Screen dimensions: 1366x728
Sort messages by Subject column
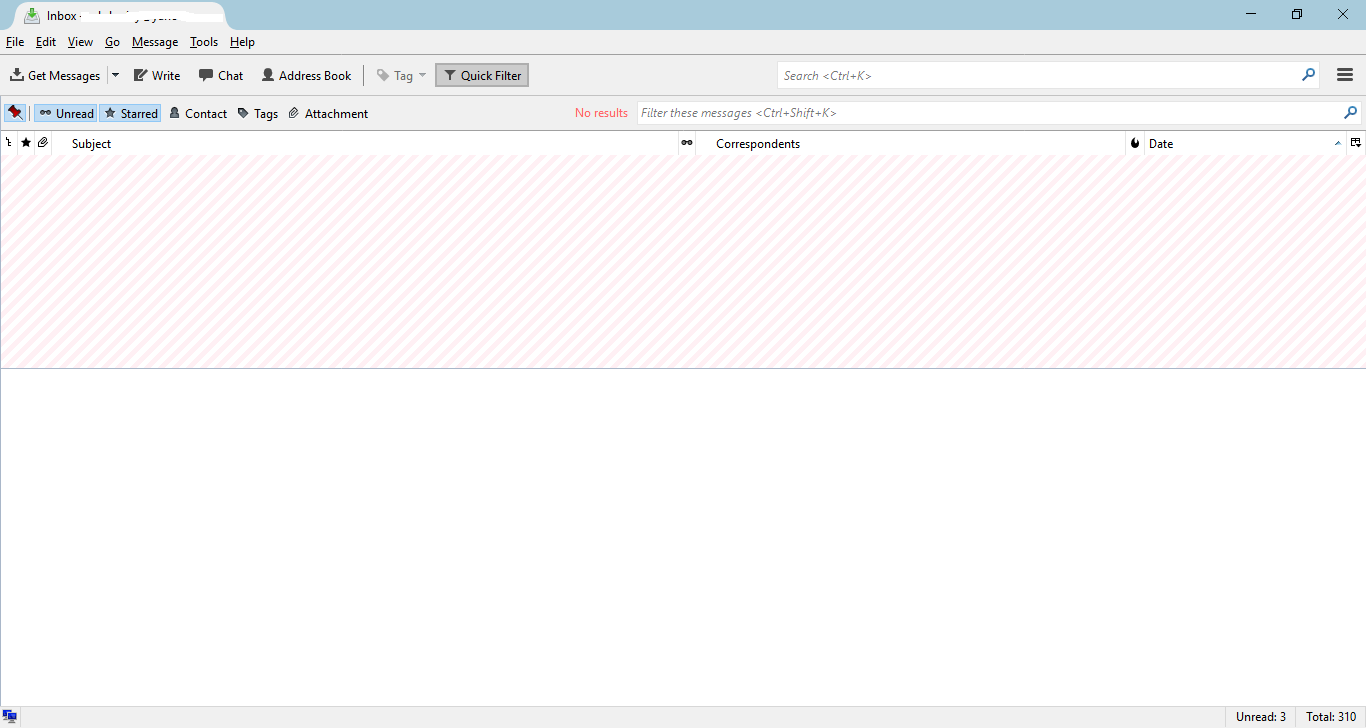[365, 143]
